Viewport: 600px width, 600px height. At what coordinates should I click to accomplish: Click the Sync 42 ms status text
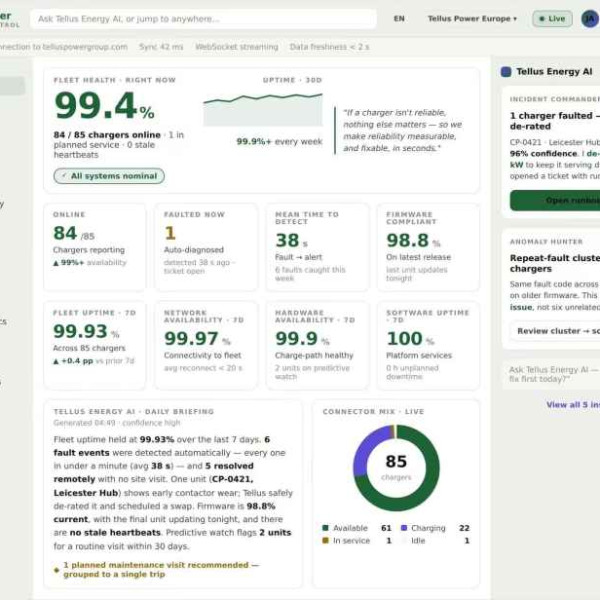[x=161, y=47]
